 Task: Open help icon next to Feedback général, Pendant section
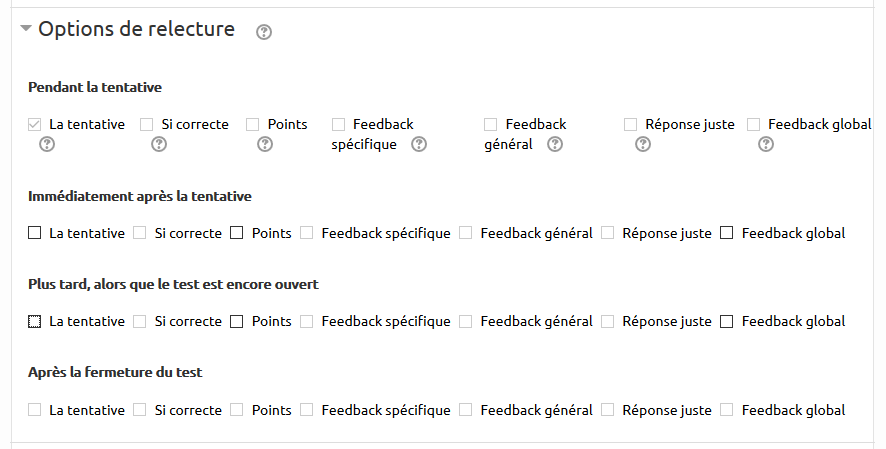pyautogui.click(x=555, y=144)
